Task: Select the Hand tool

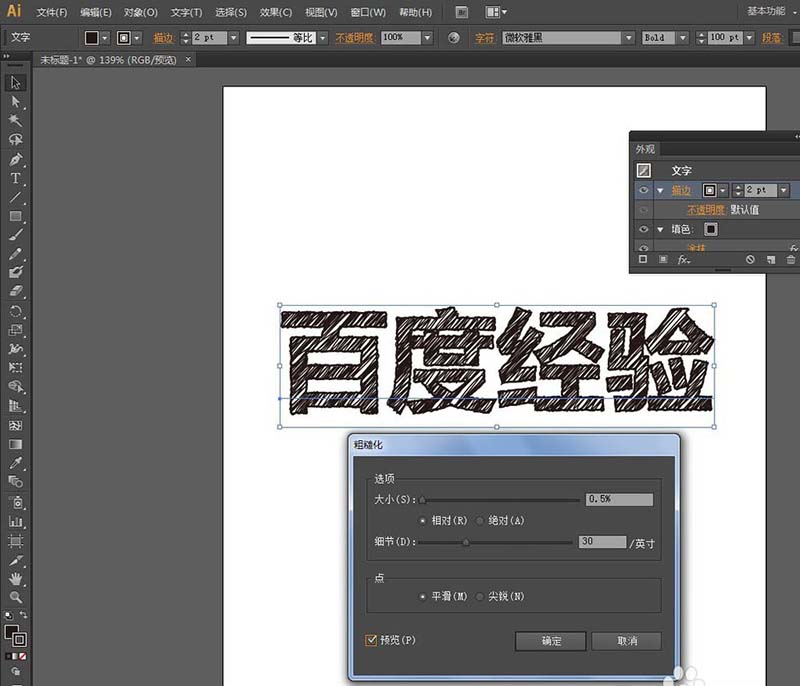Action: click(16, 578)
